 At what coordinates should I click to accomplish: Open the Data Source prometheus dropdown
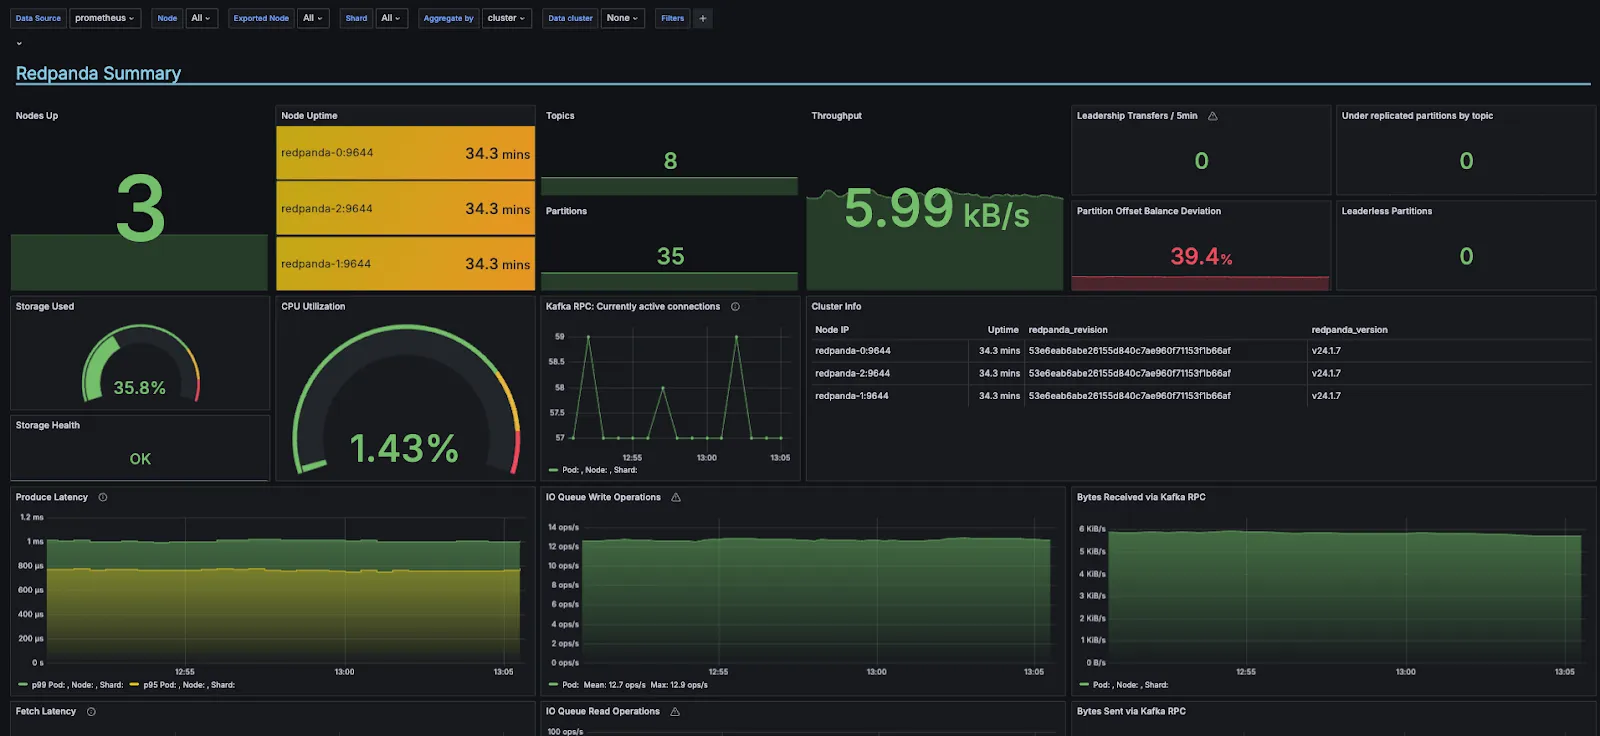tap(104, 18)
